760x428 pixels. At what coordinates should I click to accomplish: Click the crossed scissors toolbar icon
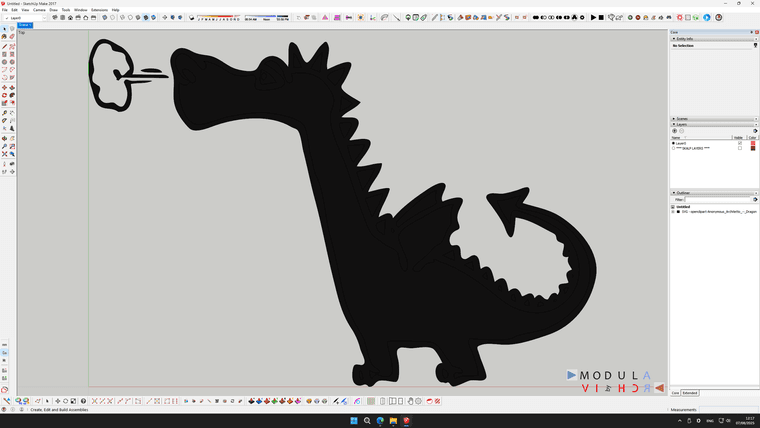499,17
